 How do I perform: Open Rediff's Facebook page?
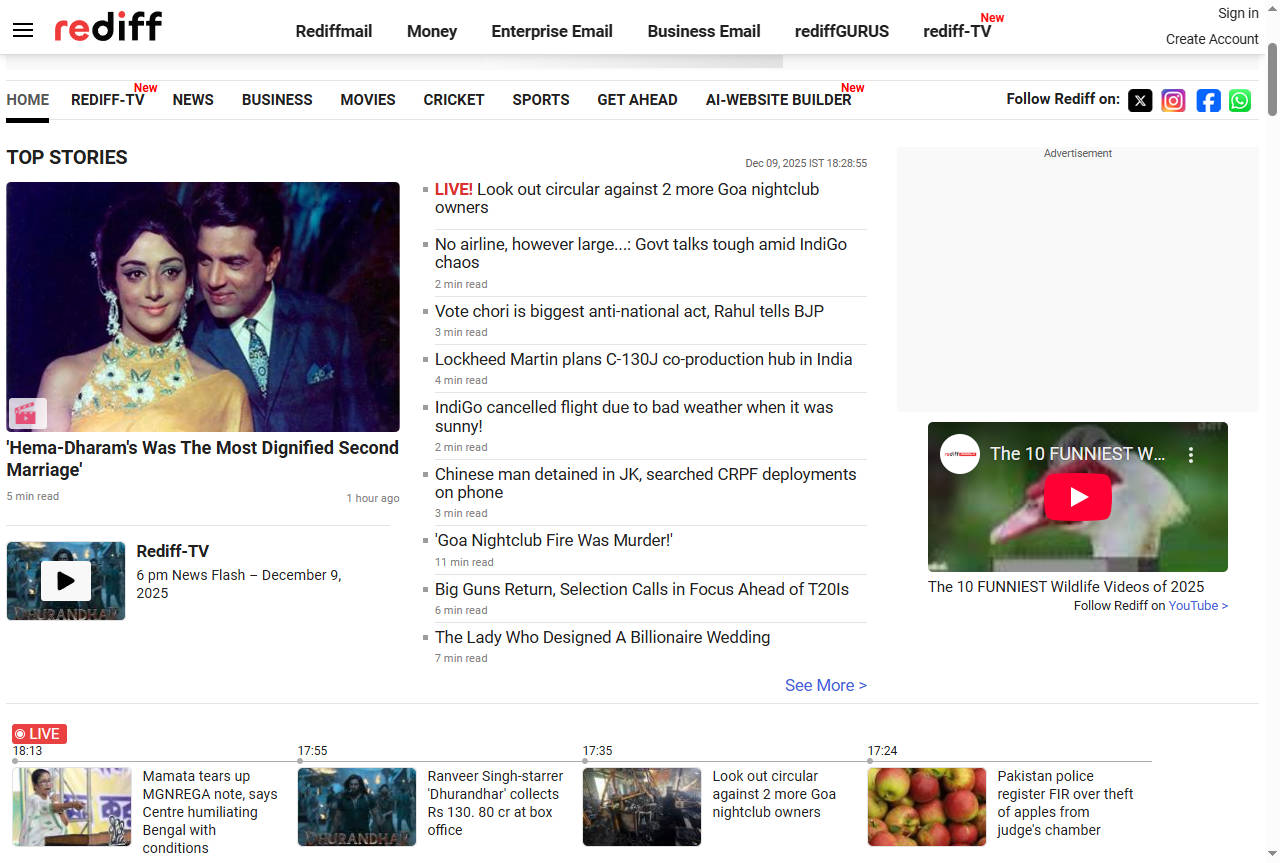(x=1208, y=100)
